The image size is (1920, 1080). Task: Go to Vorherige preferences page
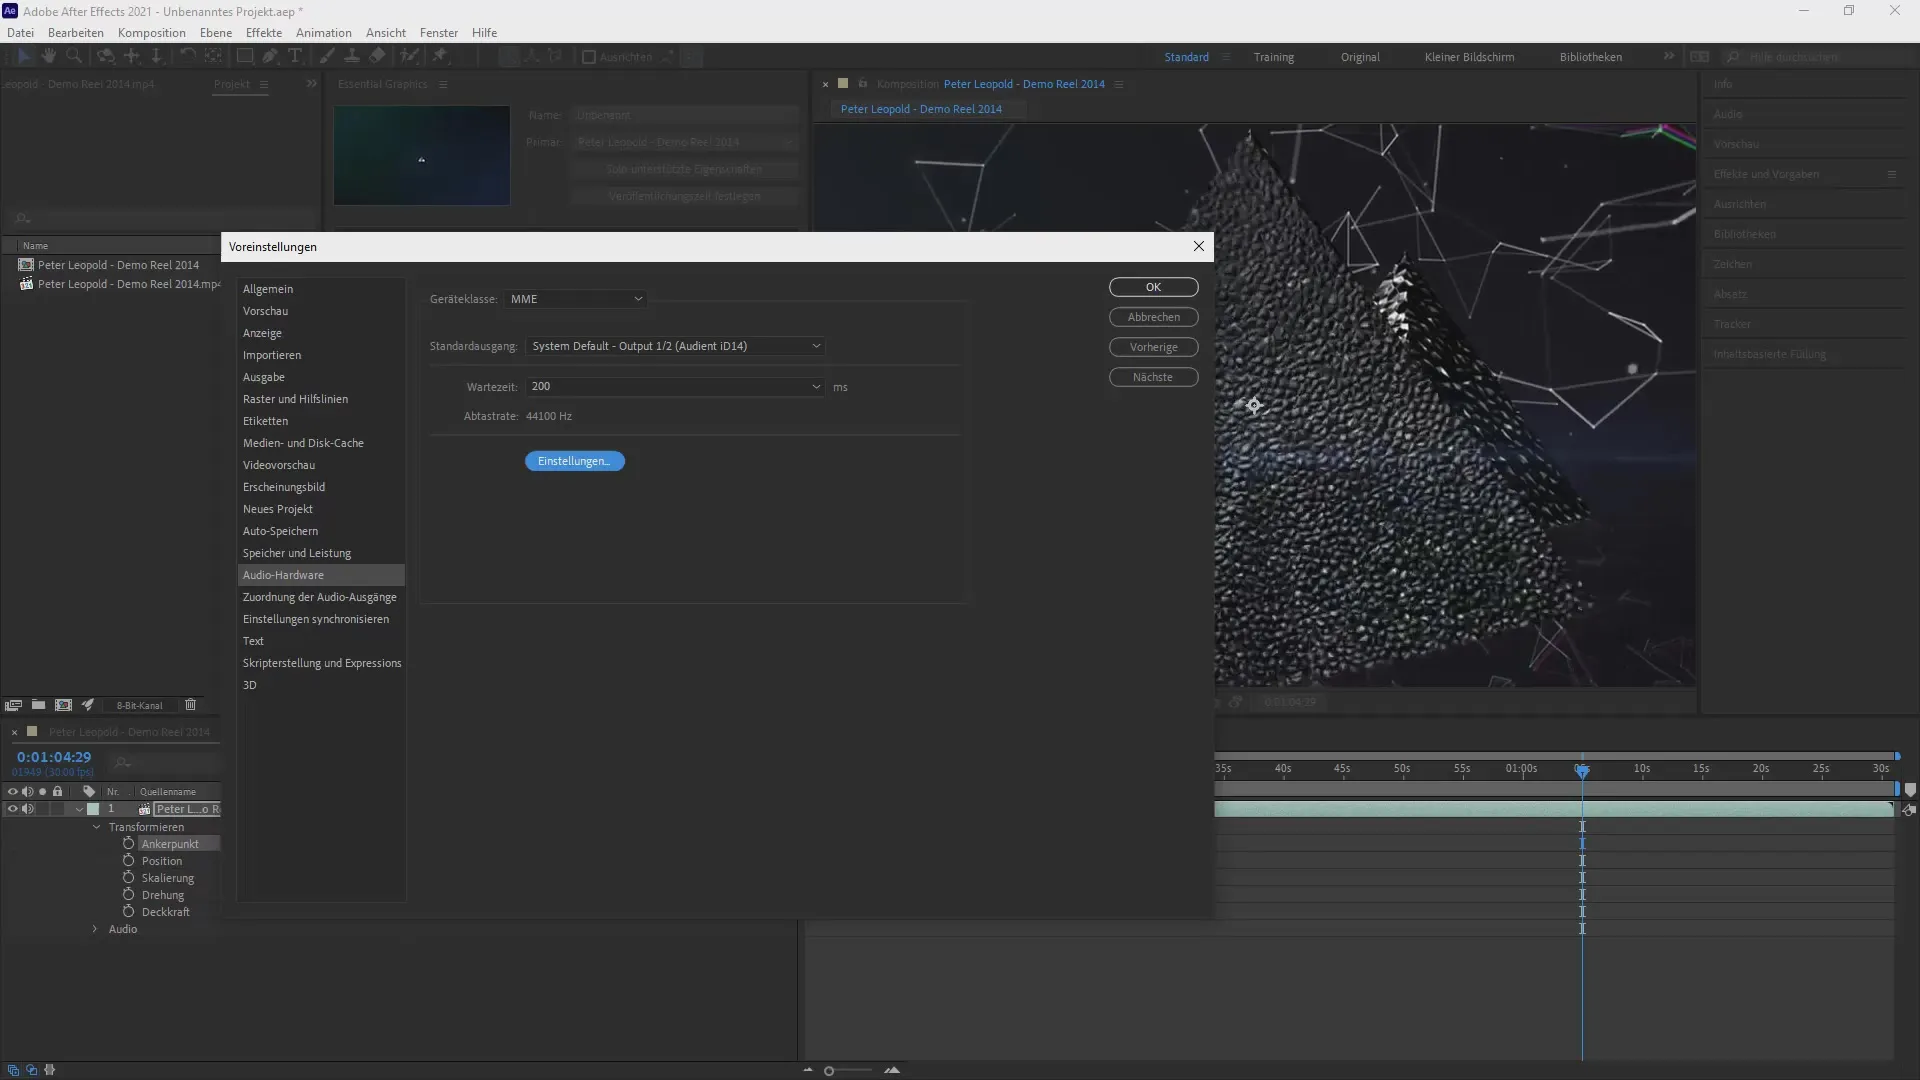[x=1154, y=347]
